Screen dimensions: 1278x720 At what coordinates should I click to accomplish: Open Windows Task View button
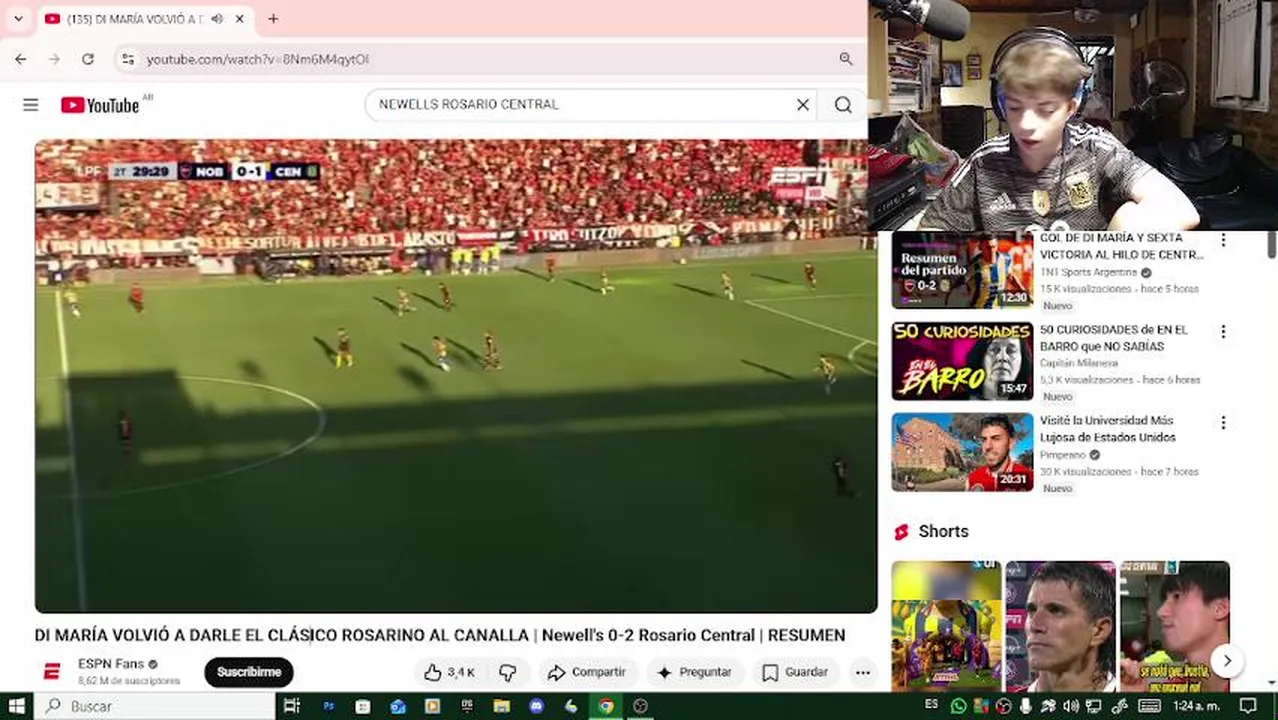(291, 706)
